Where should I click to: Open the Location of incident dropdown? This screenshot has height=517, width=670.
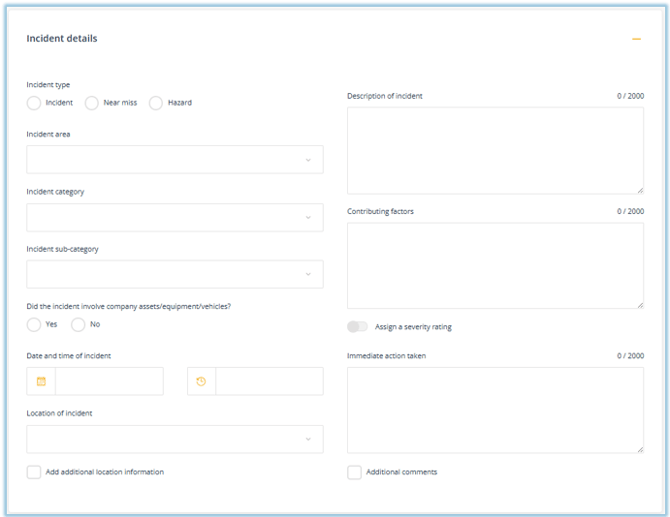175,439
